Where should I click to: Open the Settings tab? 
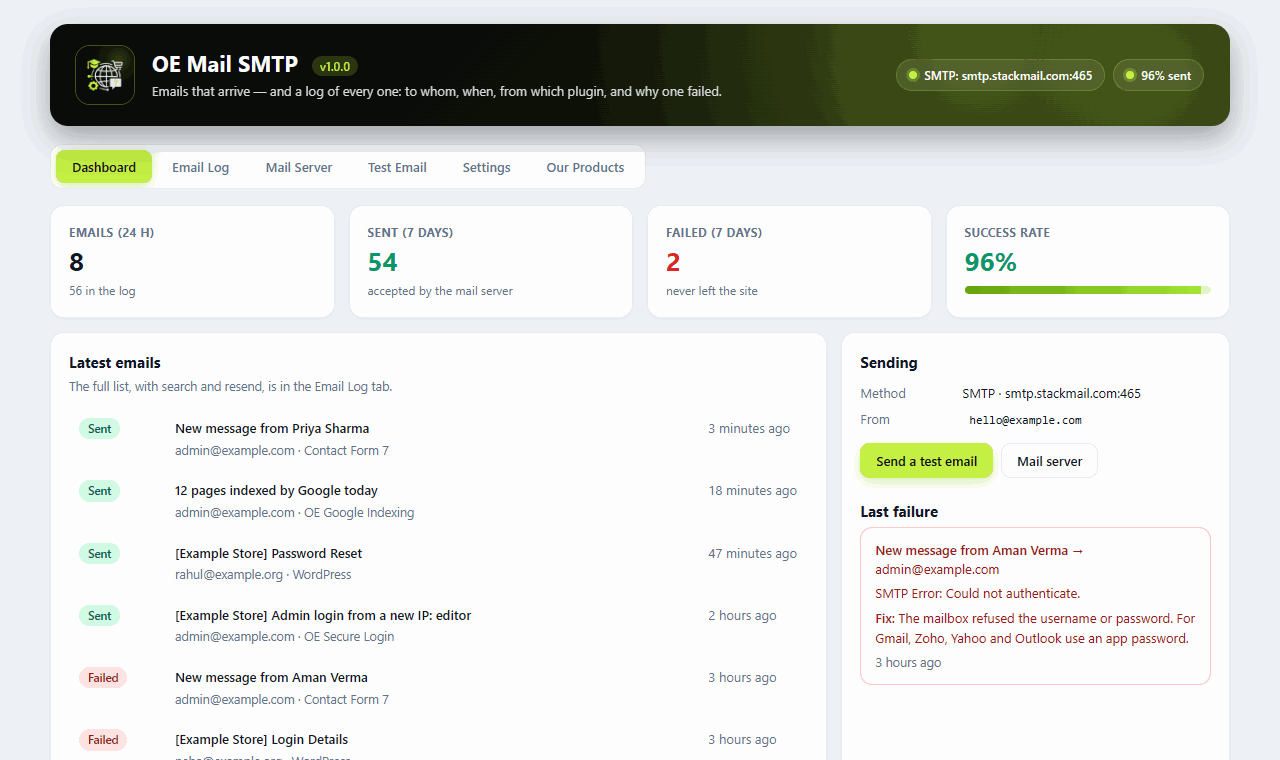(x=486, y=167)
